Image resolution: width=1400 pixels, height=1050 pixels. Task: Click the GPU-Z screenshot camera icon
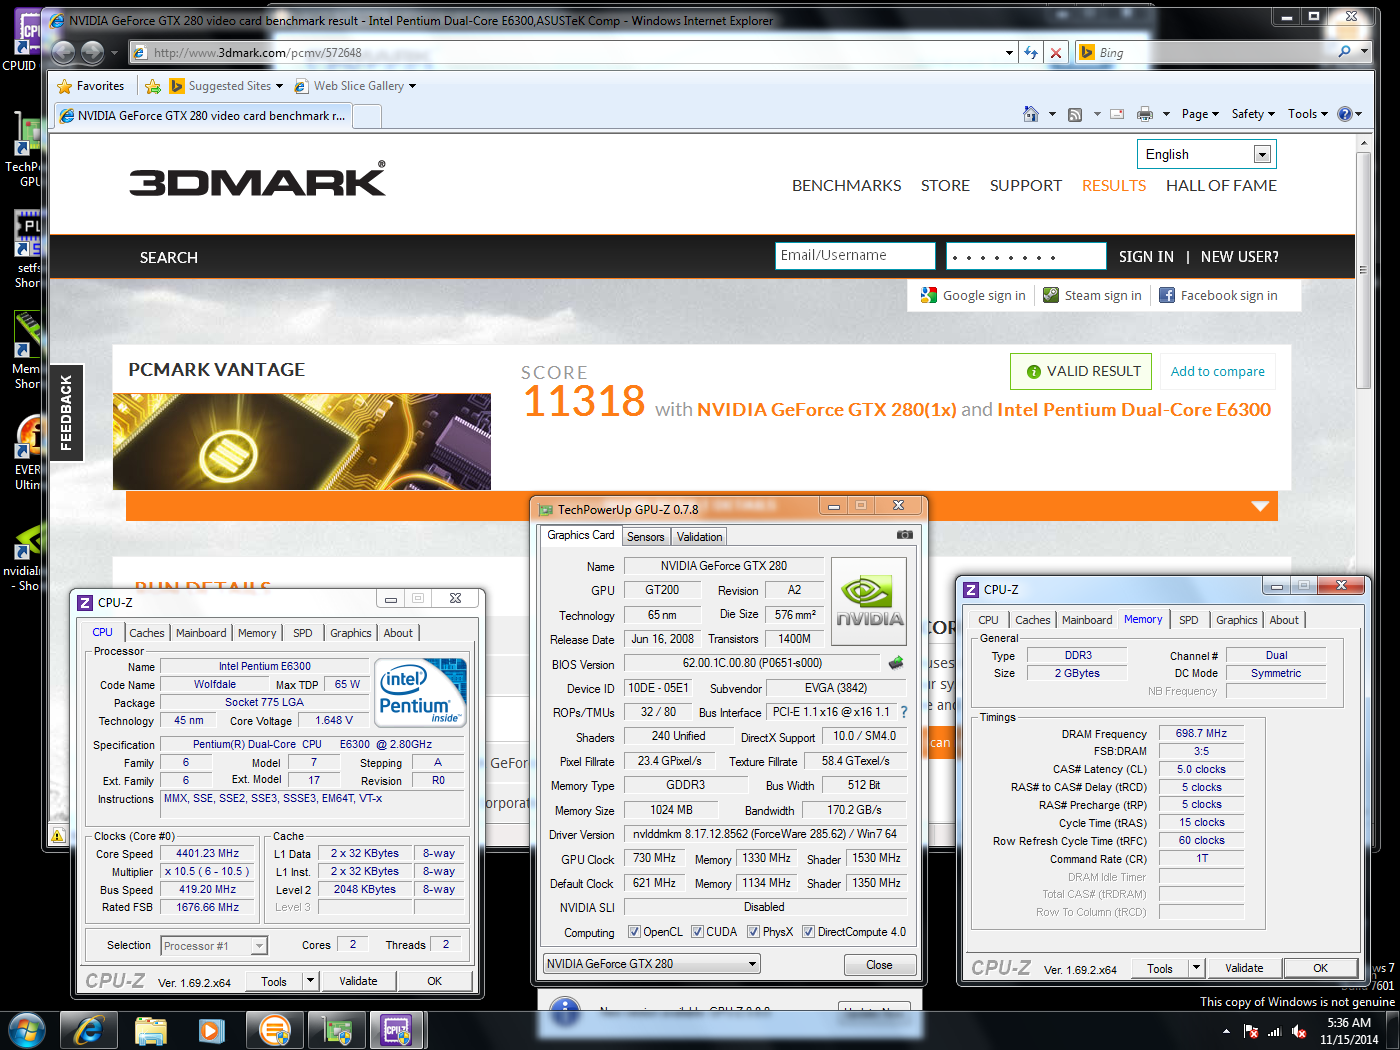pyautogui.click(x=905, y=535)
